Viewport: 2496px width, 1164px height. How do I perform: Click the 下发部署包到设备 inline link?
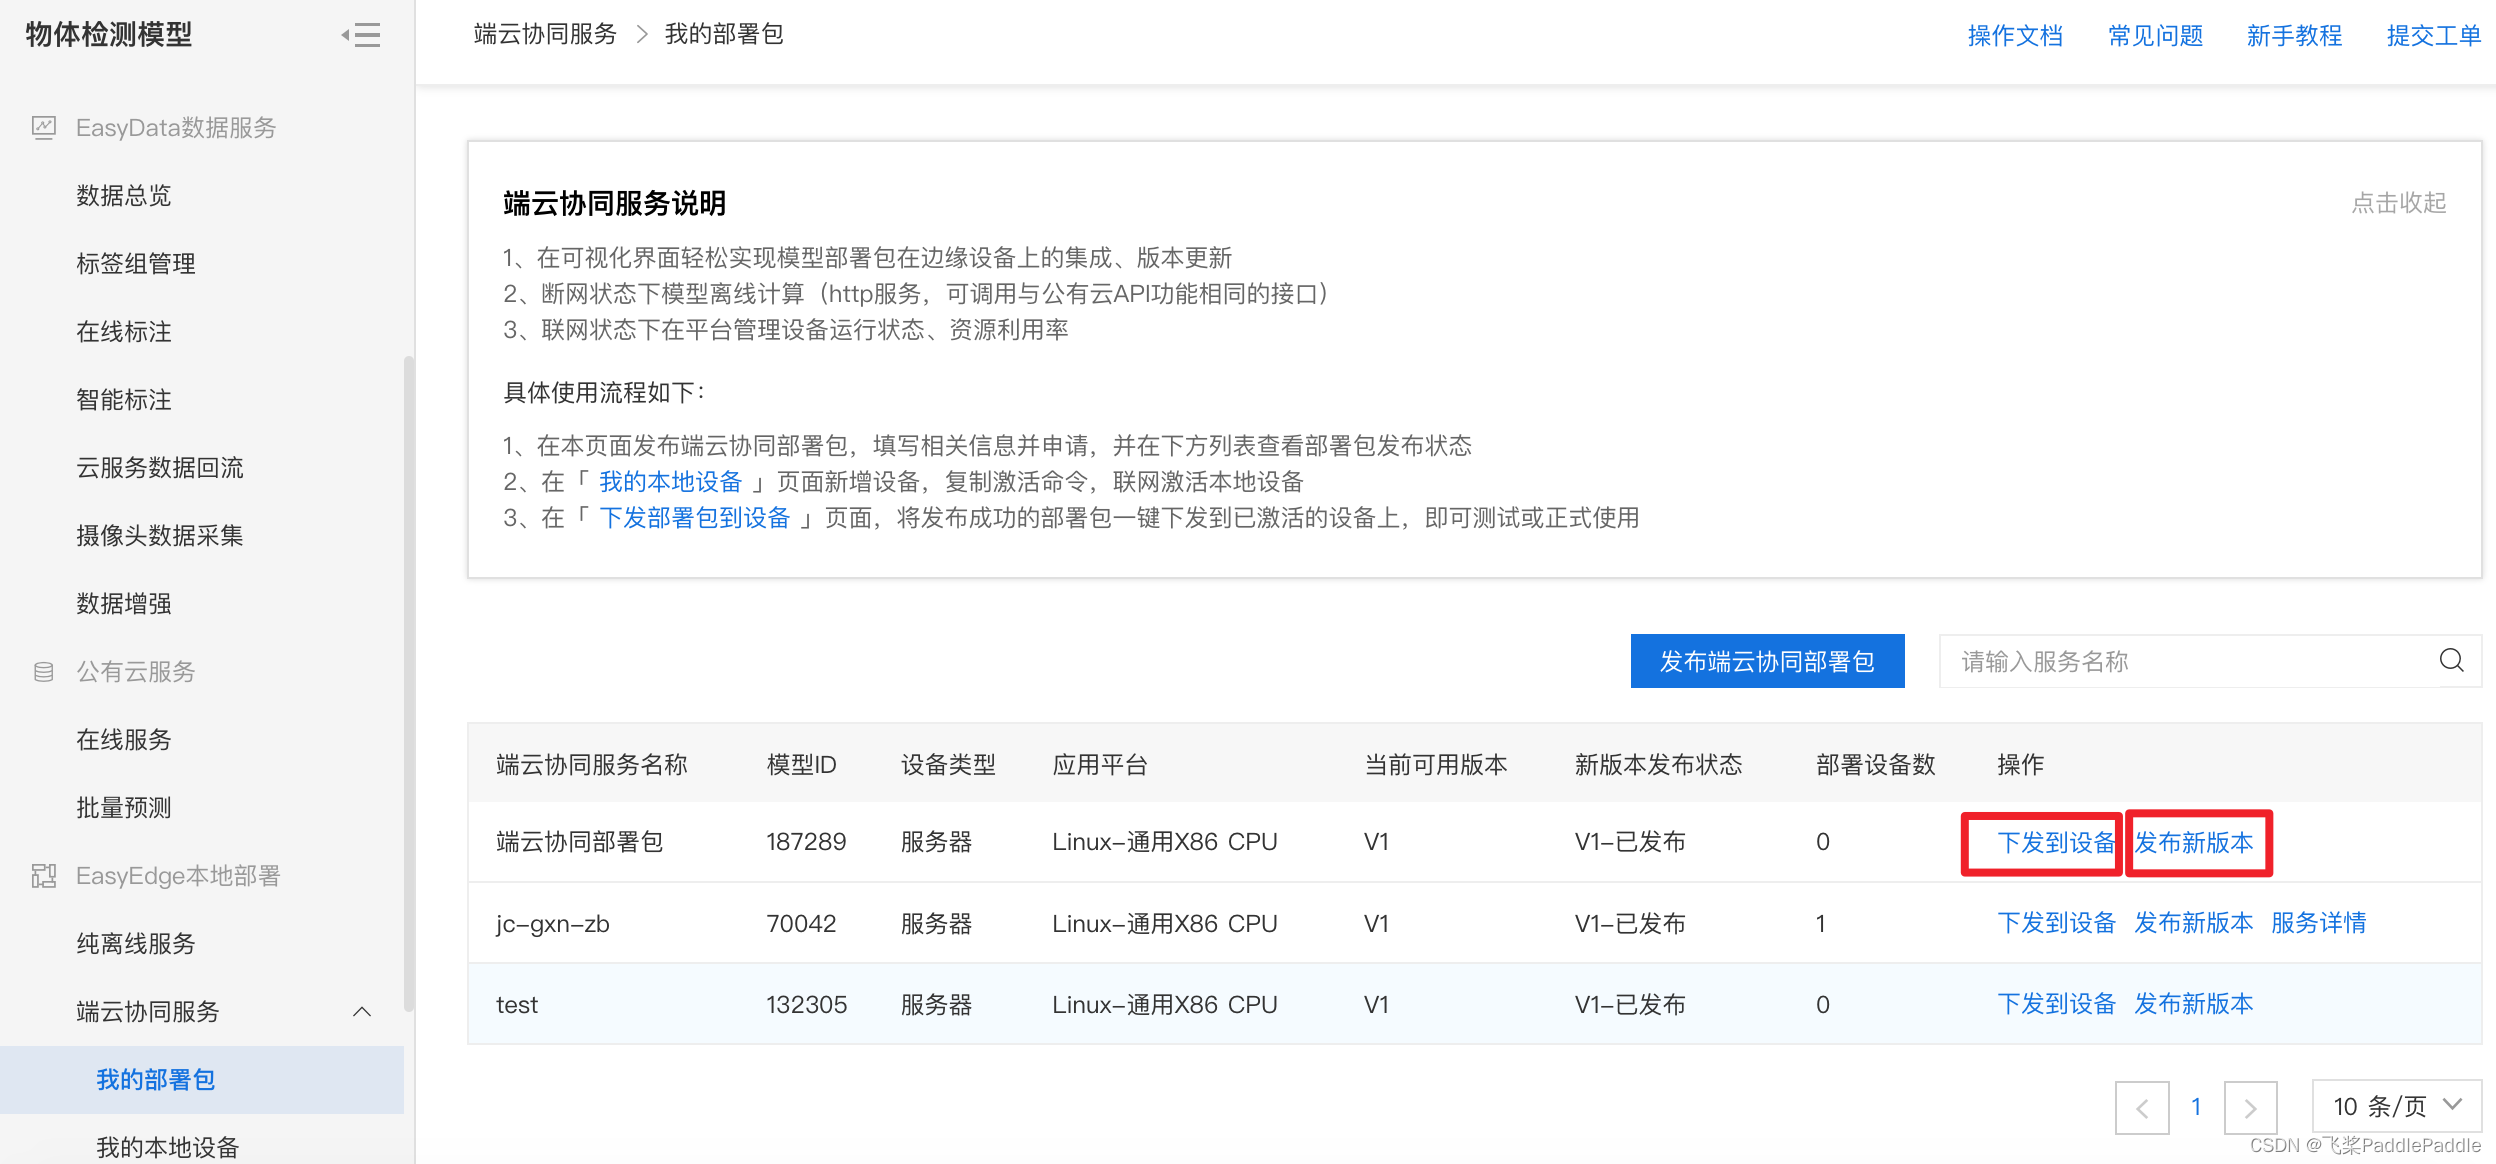click(x=694, y=518)
